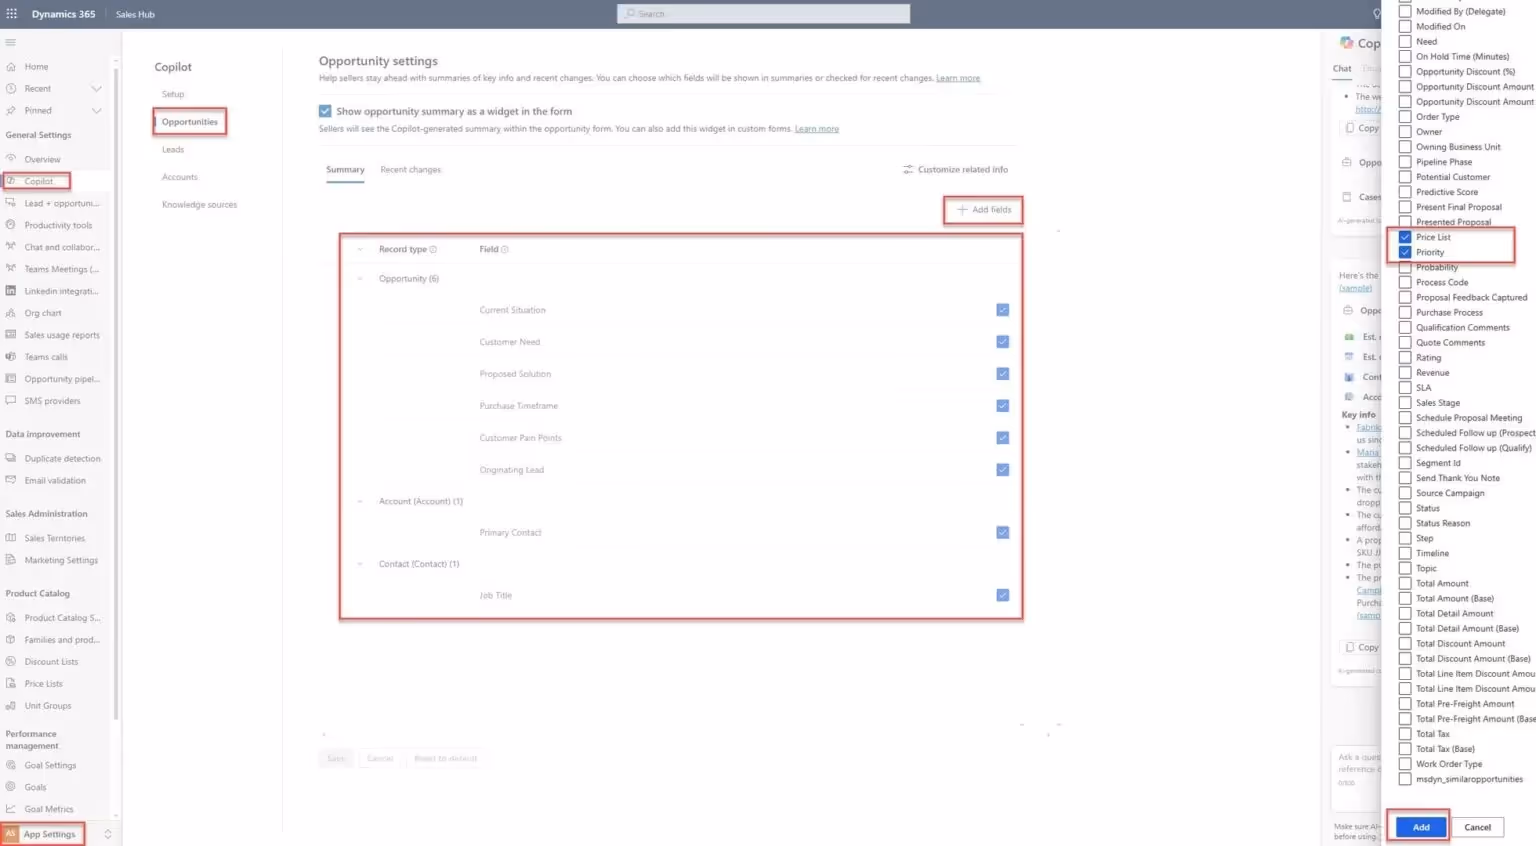This screenshot has width=1536, height=846.
Task: Click the Marketing Settings icon
Action: click(x=11, y=560)
